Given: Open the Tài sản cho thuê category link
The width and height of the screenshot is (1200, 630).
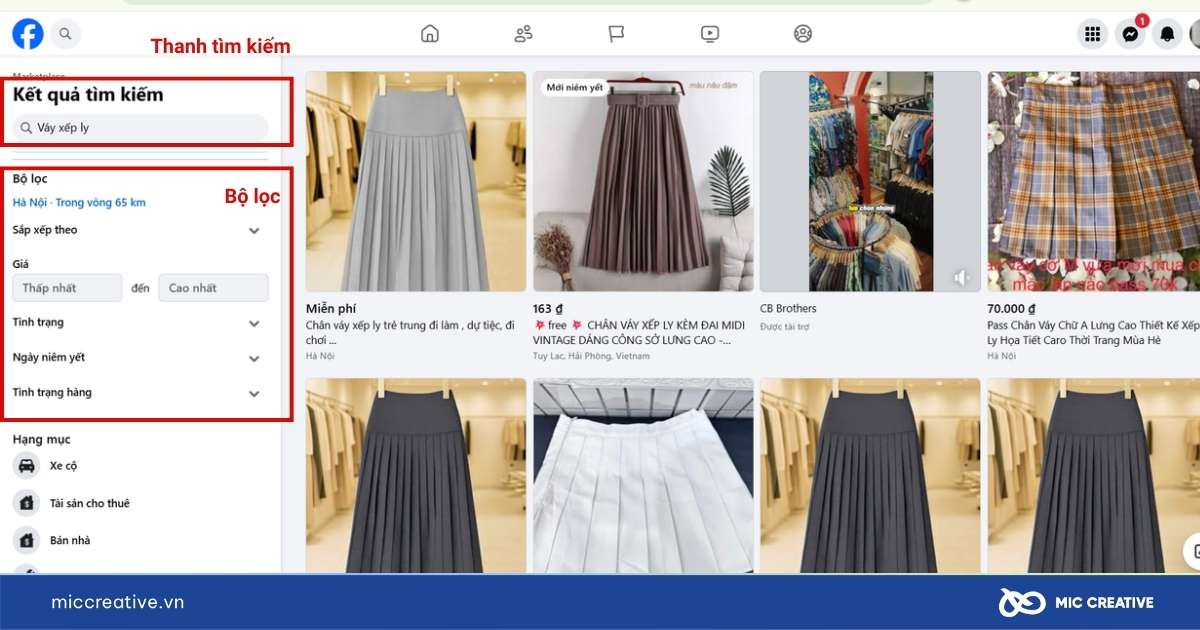Looking at the screenshot, I should pos(90,503).
